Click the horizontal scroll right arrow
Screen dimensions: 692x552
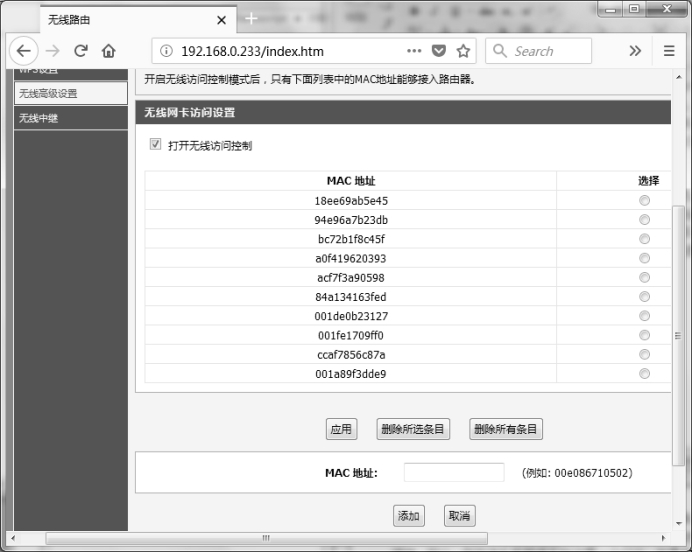(663, 538)
